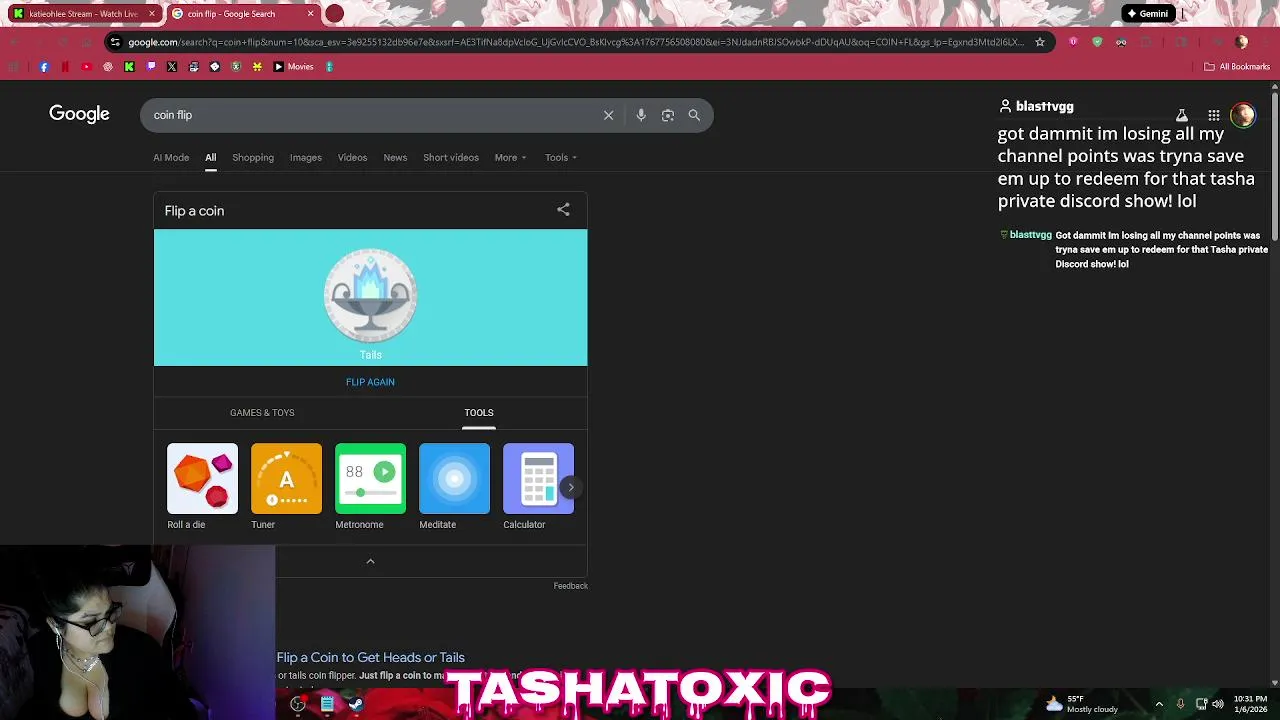Open All Bookmarks folder

pos(1237,67)
